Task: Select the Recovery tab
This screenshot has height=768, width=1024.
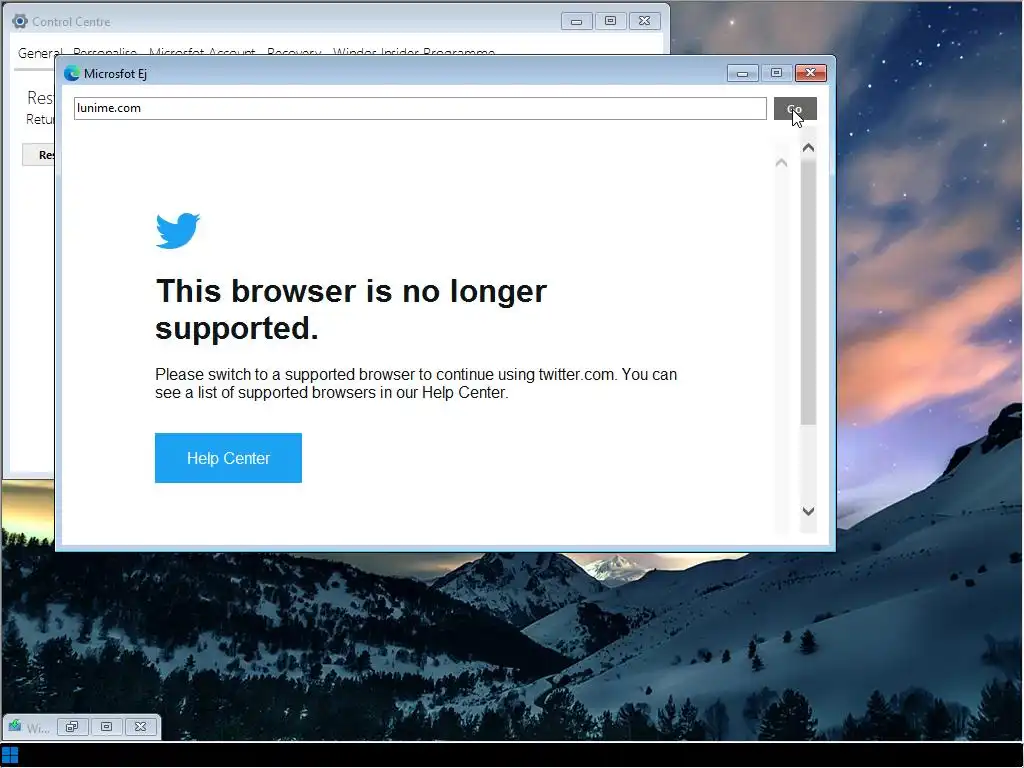Action: (x=294, y=52)
